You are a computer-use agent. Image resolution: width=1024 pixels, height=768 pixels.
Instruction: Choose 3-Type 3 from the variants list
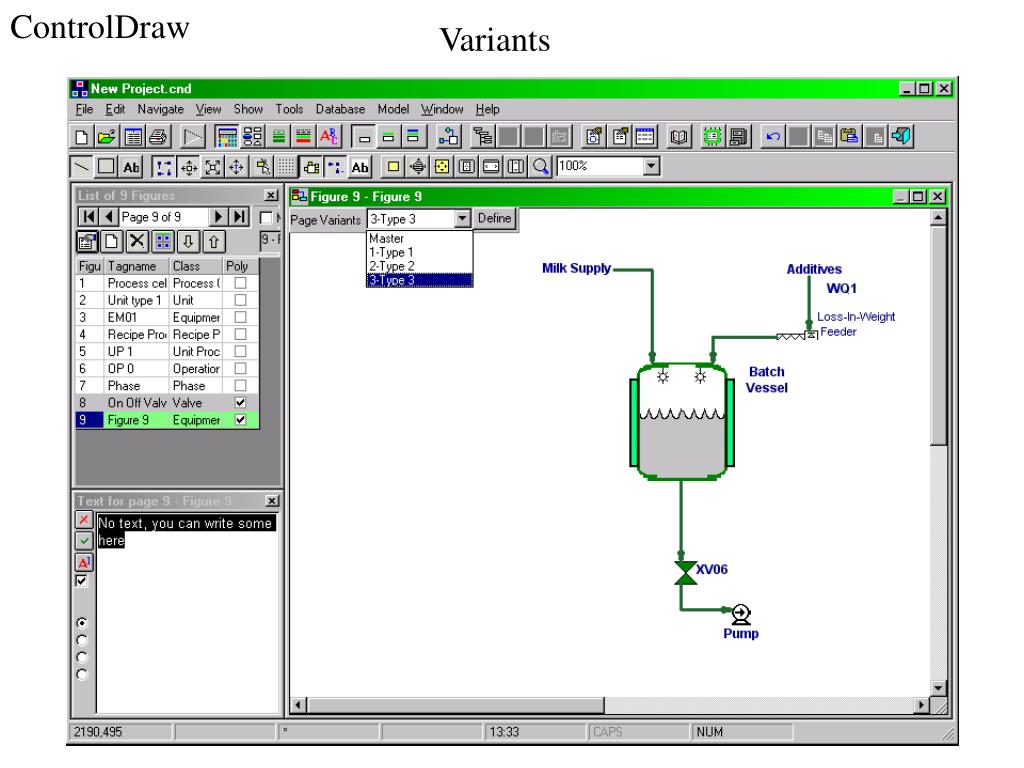[419, 280]
